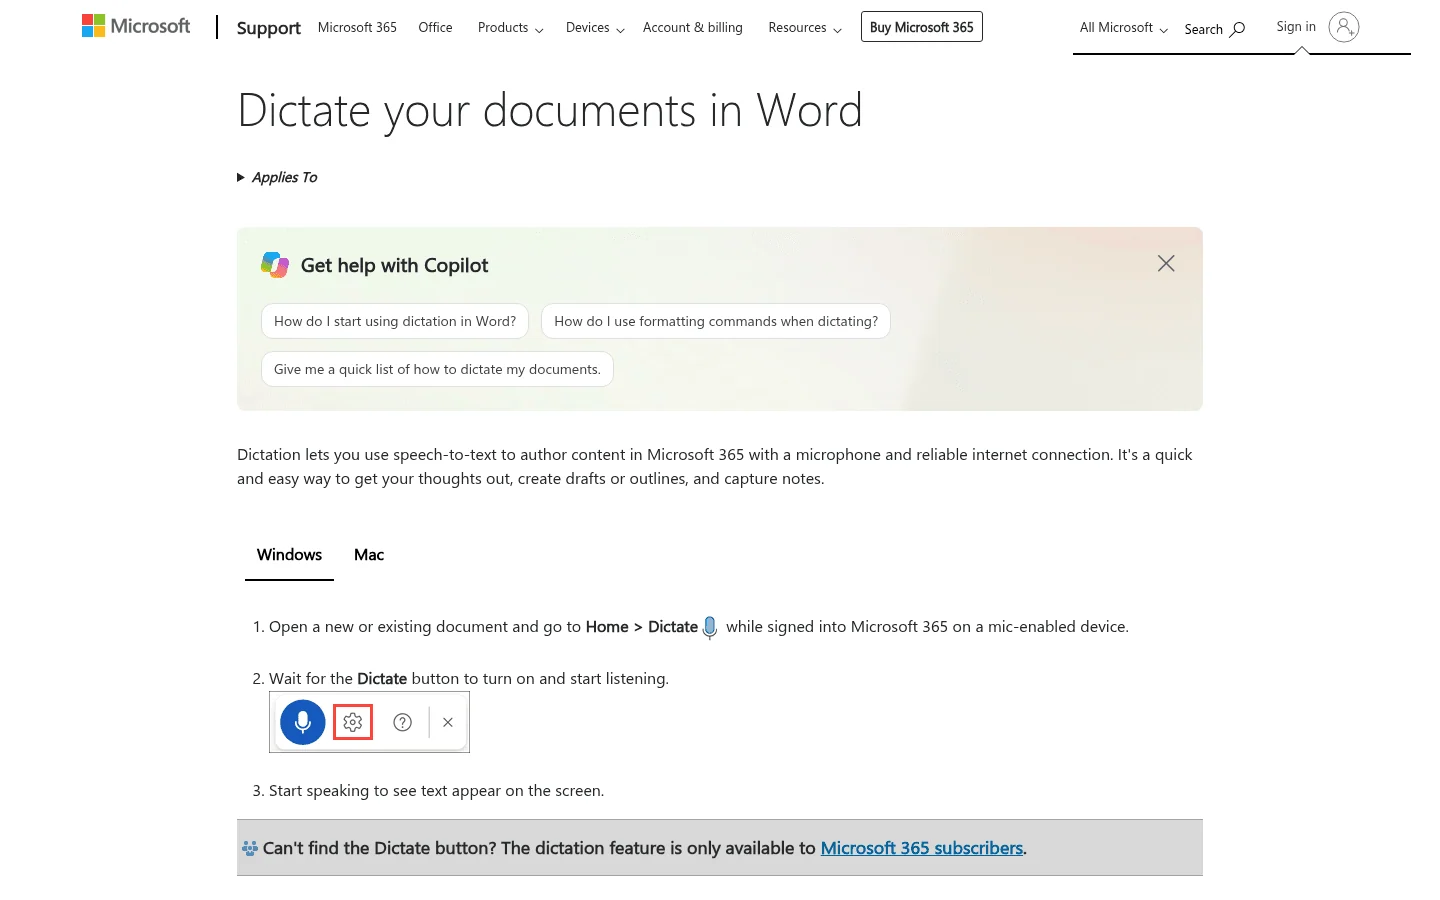Click the community icon beside Can't find the Dictate button

(250, 848)
